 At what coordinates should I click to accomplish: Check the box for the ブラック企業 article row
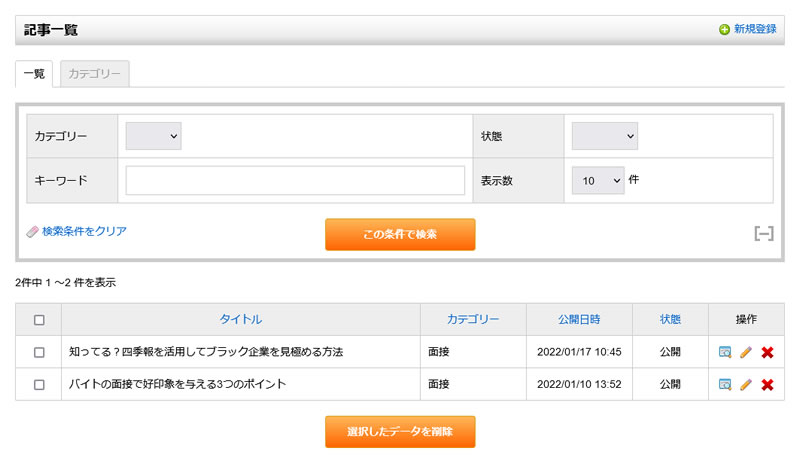[x=39, y=352]
